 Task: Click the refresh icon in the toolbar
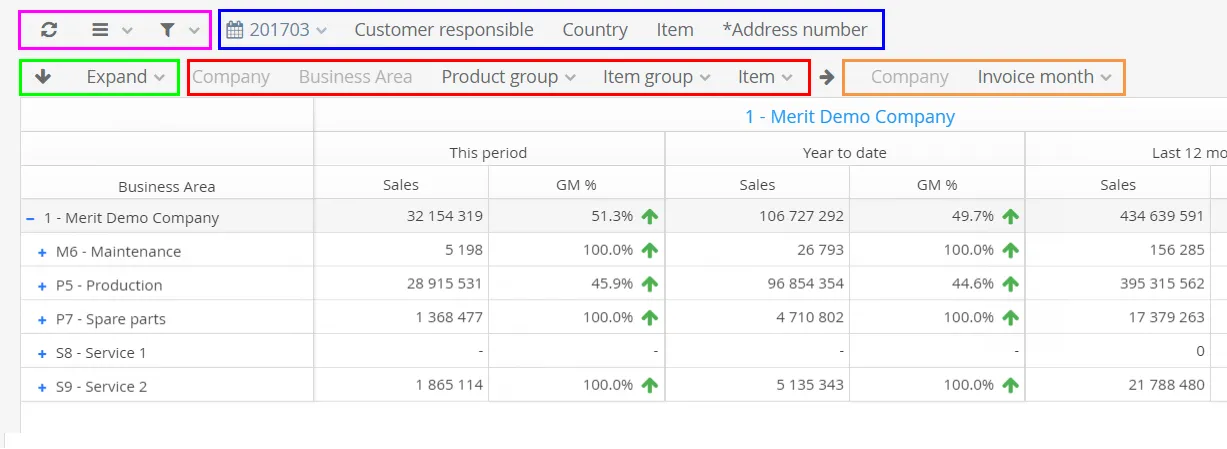pos(49,30)
